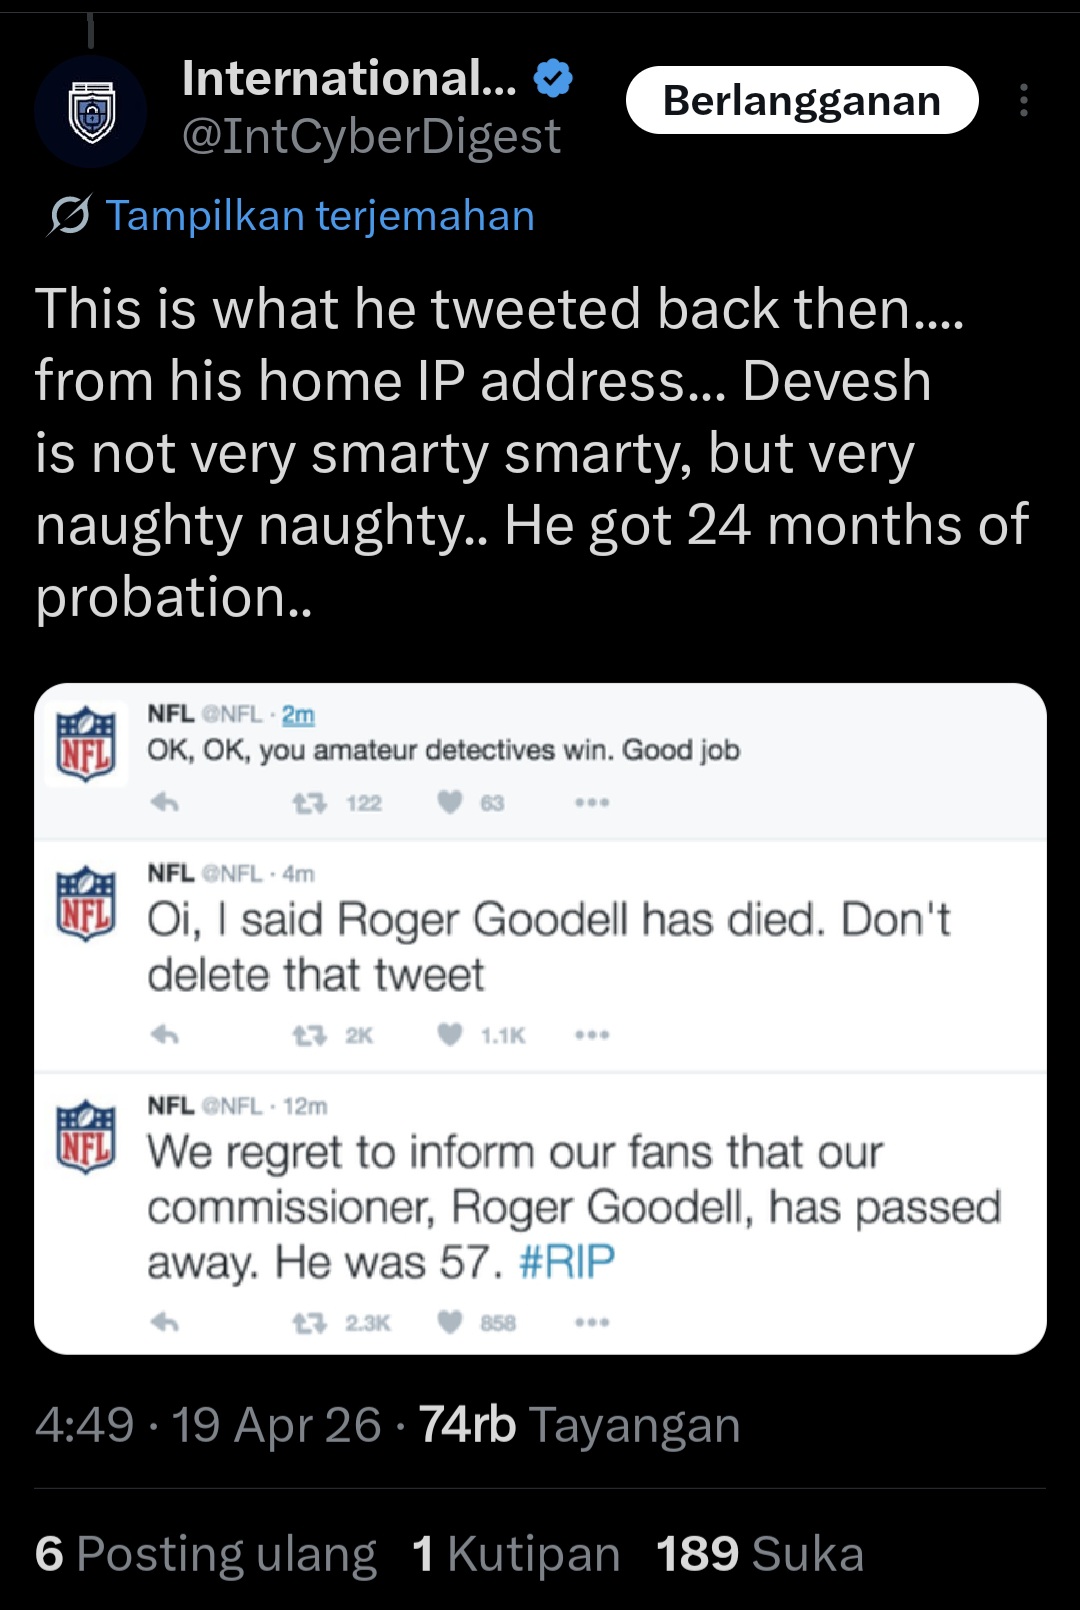
Task: Click the Tampilkan terjemahan translate link
Action: [320, 216]
